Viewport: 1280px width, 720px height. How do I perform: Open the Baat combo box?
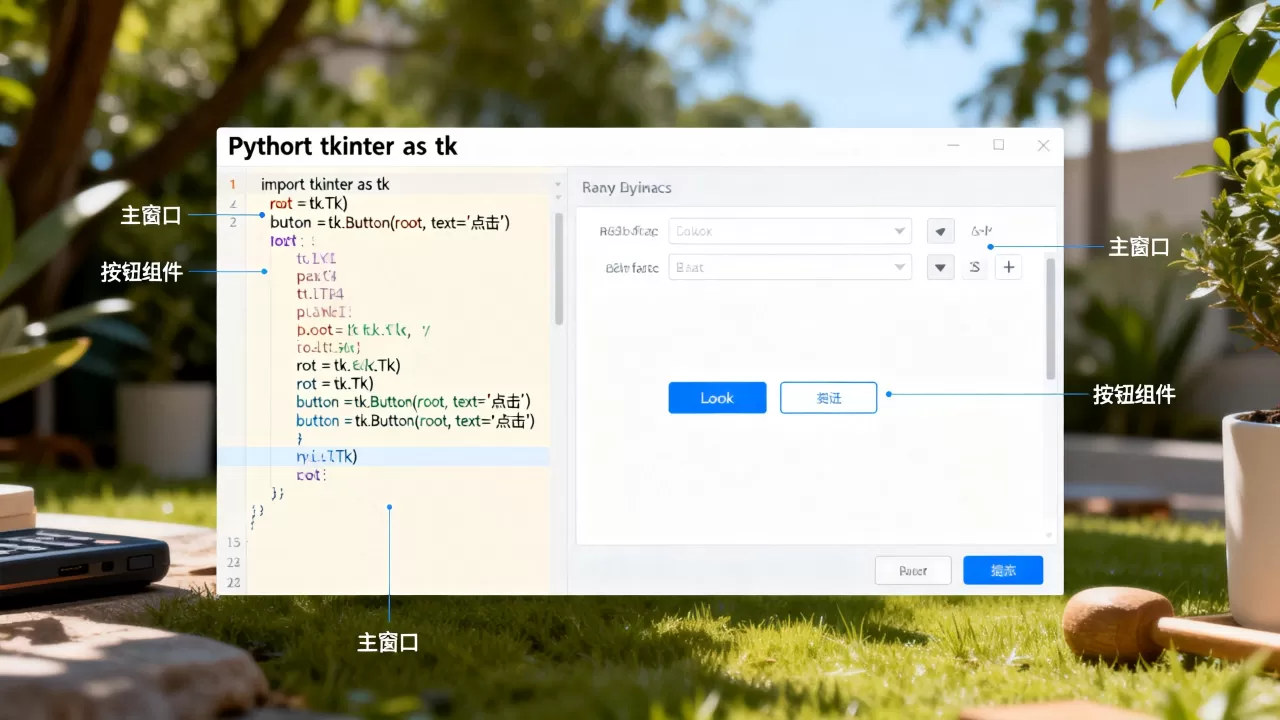pyautogui.click(x=790, y=267)
